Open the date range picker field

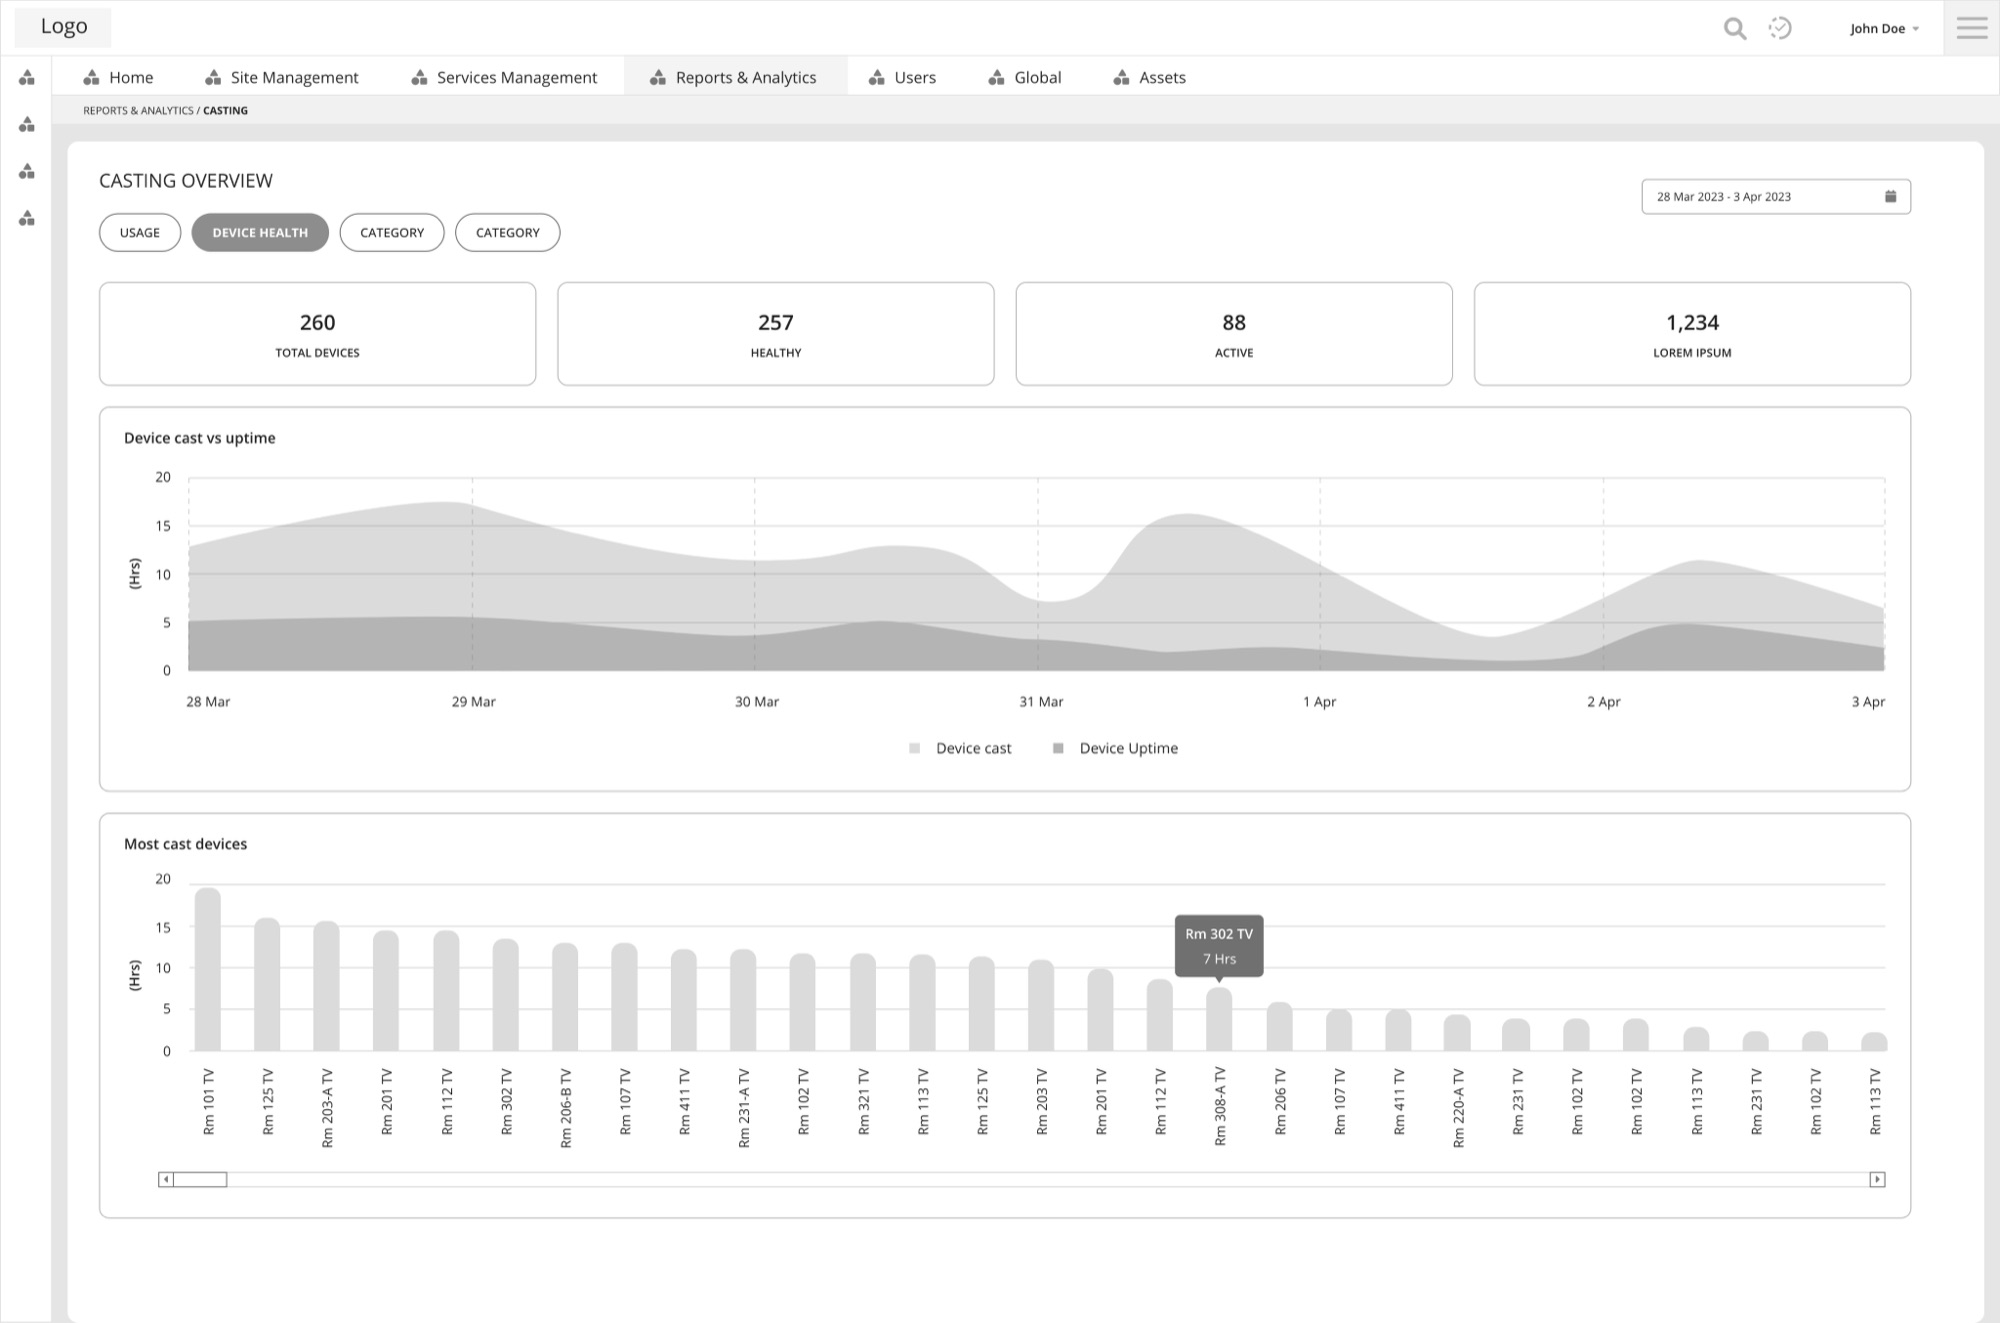click(x=1776, y=196)
